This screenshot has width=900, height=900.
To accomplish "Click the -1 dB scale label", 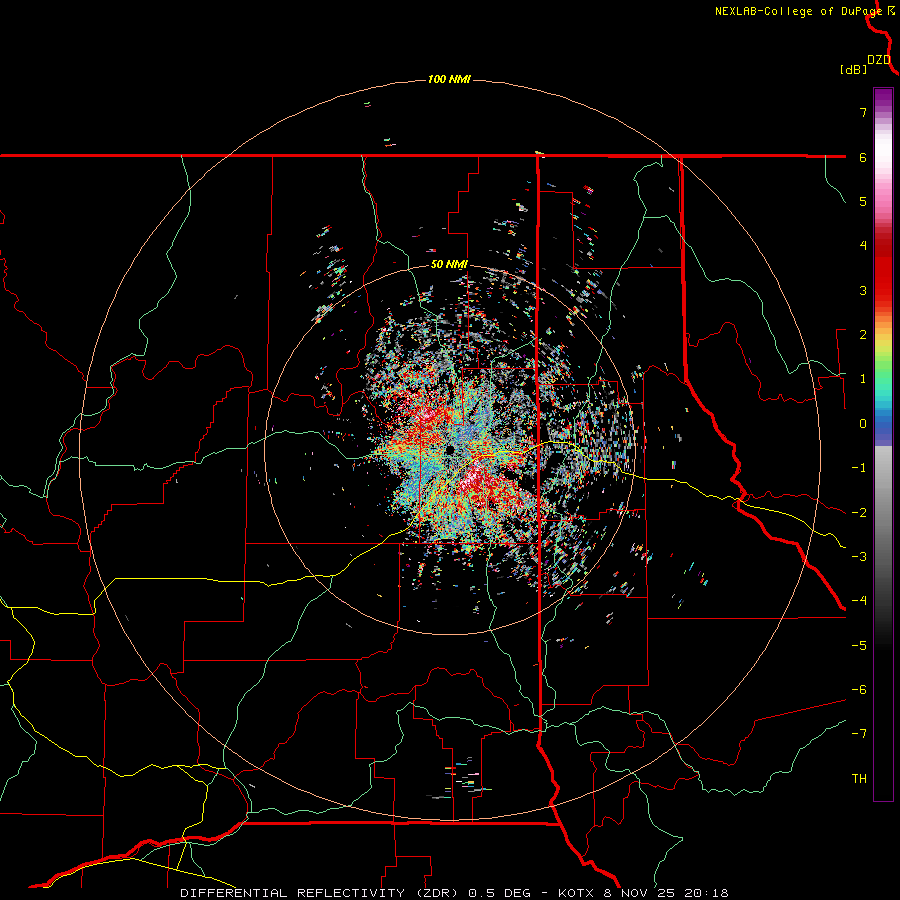I will [x=859, y=468].
